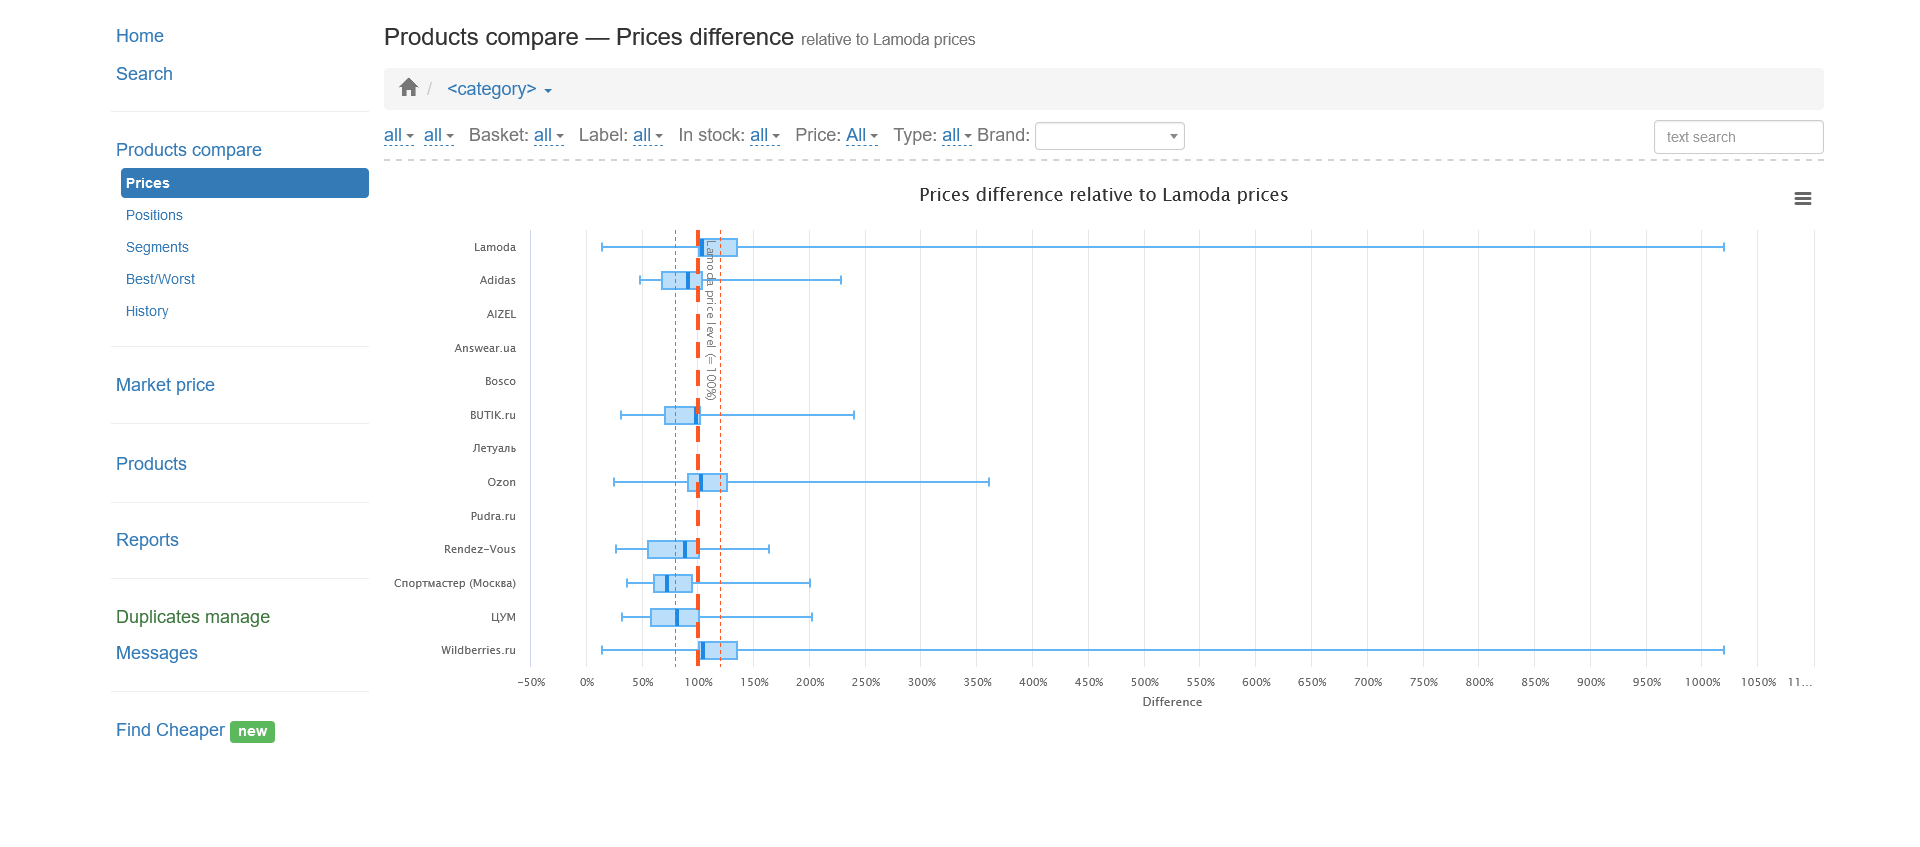
Task: Click the 'Rendez-Vous' axis label
Action: pyautogui.click(x=480, y=549)
